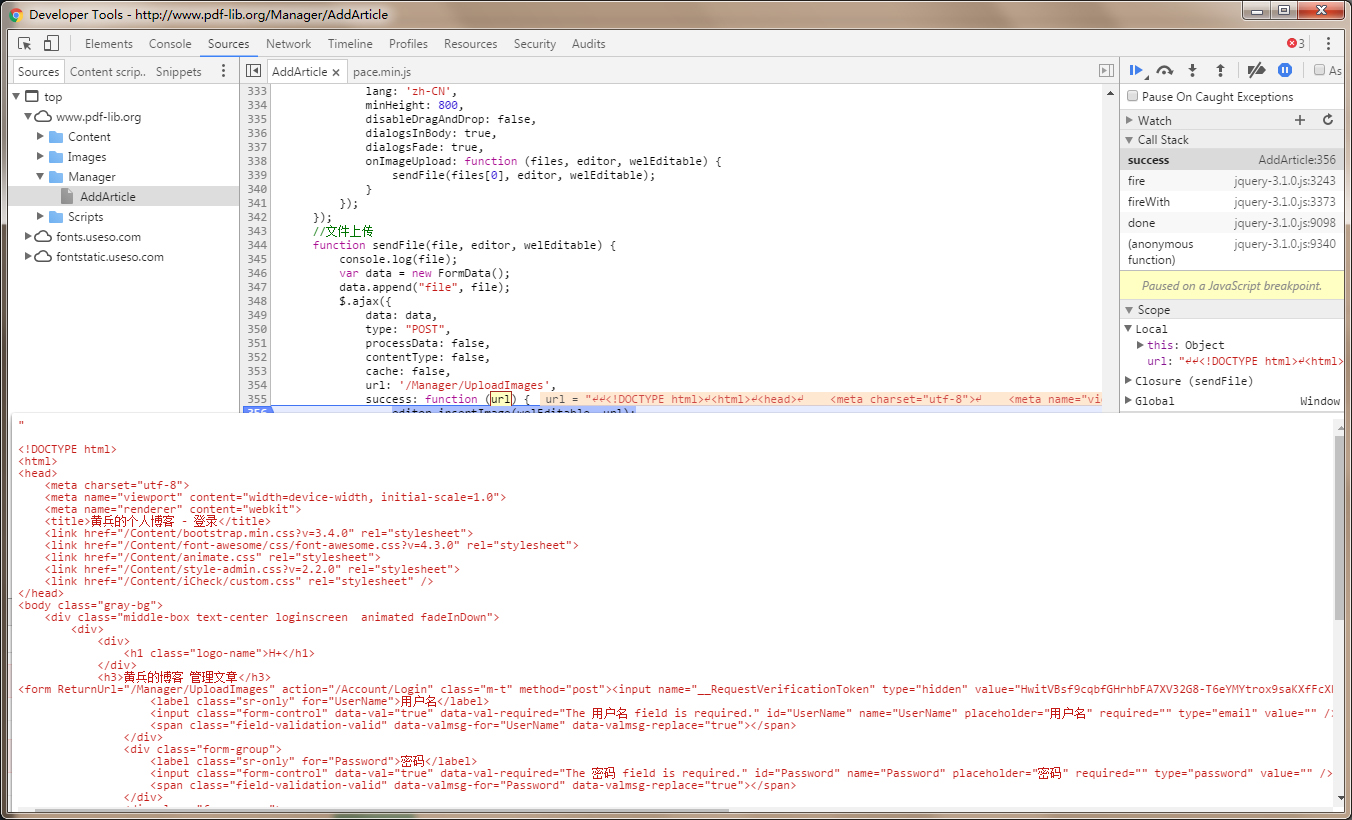The height and width of the screenshot is (820, 1352).
Task: Add a new watch expression
Action: point(1300,120)
